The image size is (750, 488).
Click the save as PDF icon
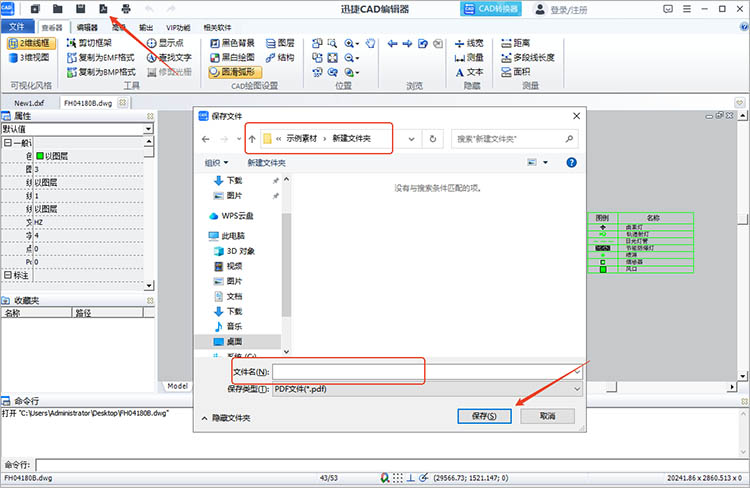coord(103,9)
